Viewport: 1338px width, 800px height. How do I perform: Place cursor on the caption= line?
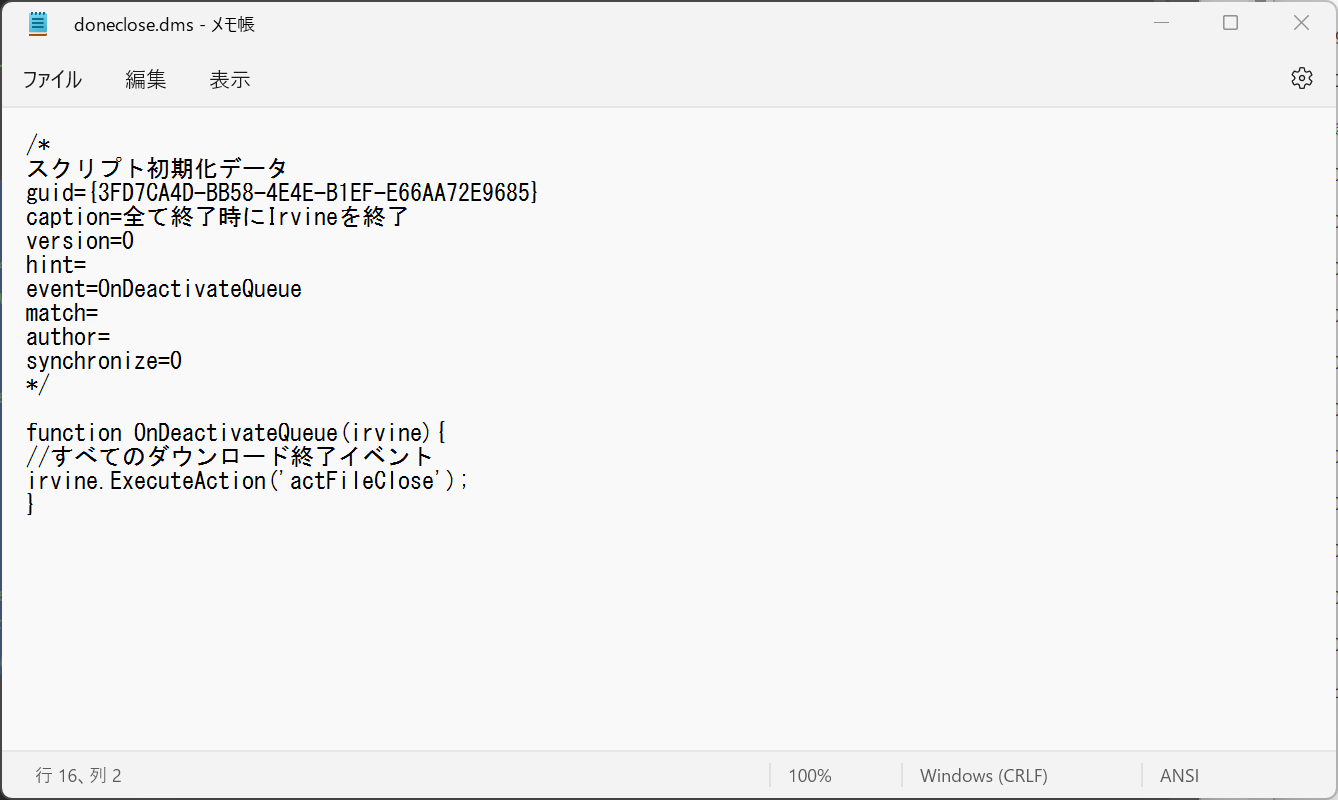point(217,217)
